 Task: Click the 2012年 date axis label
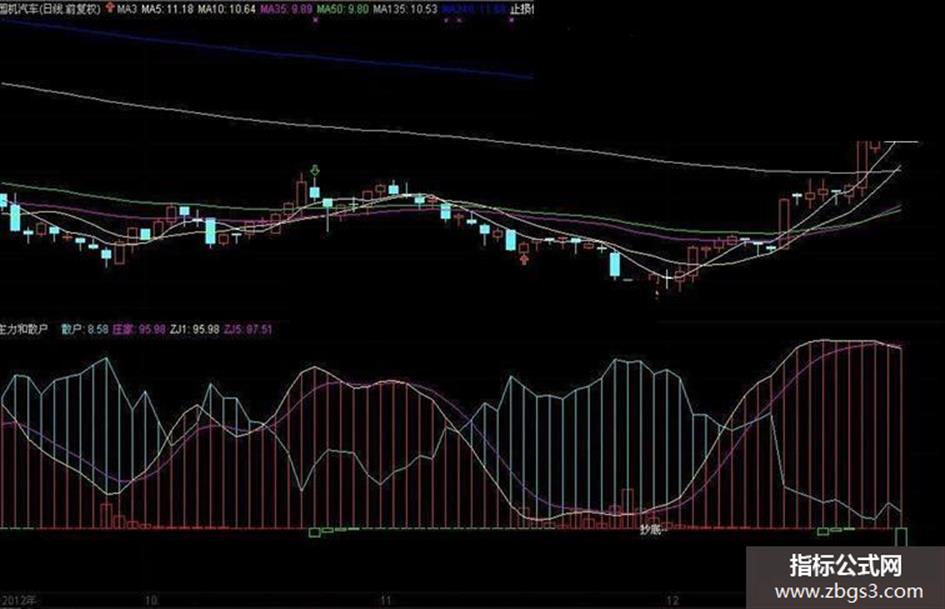[19, 601]
